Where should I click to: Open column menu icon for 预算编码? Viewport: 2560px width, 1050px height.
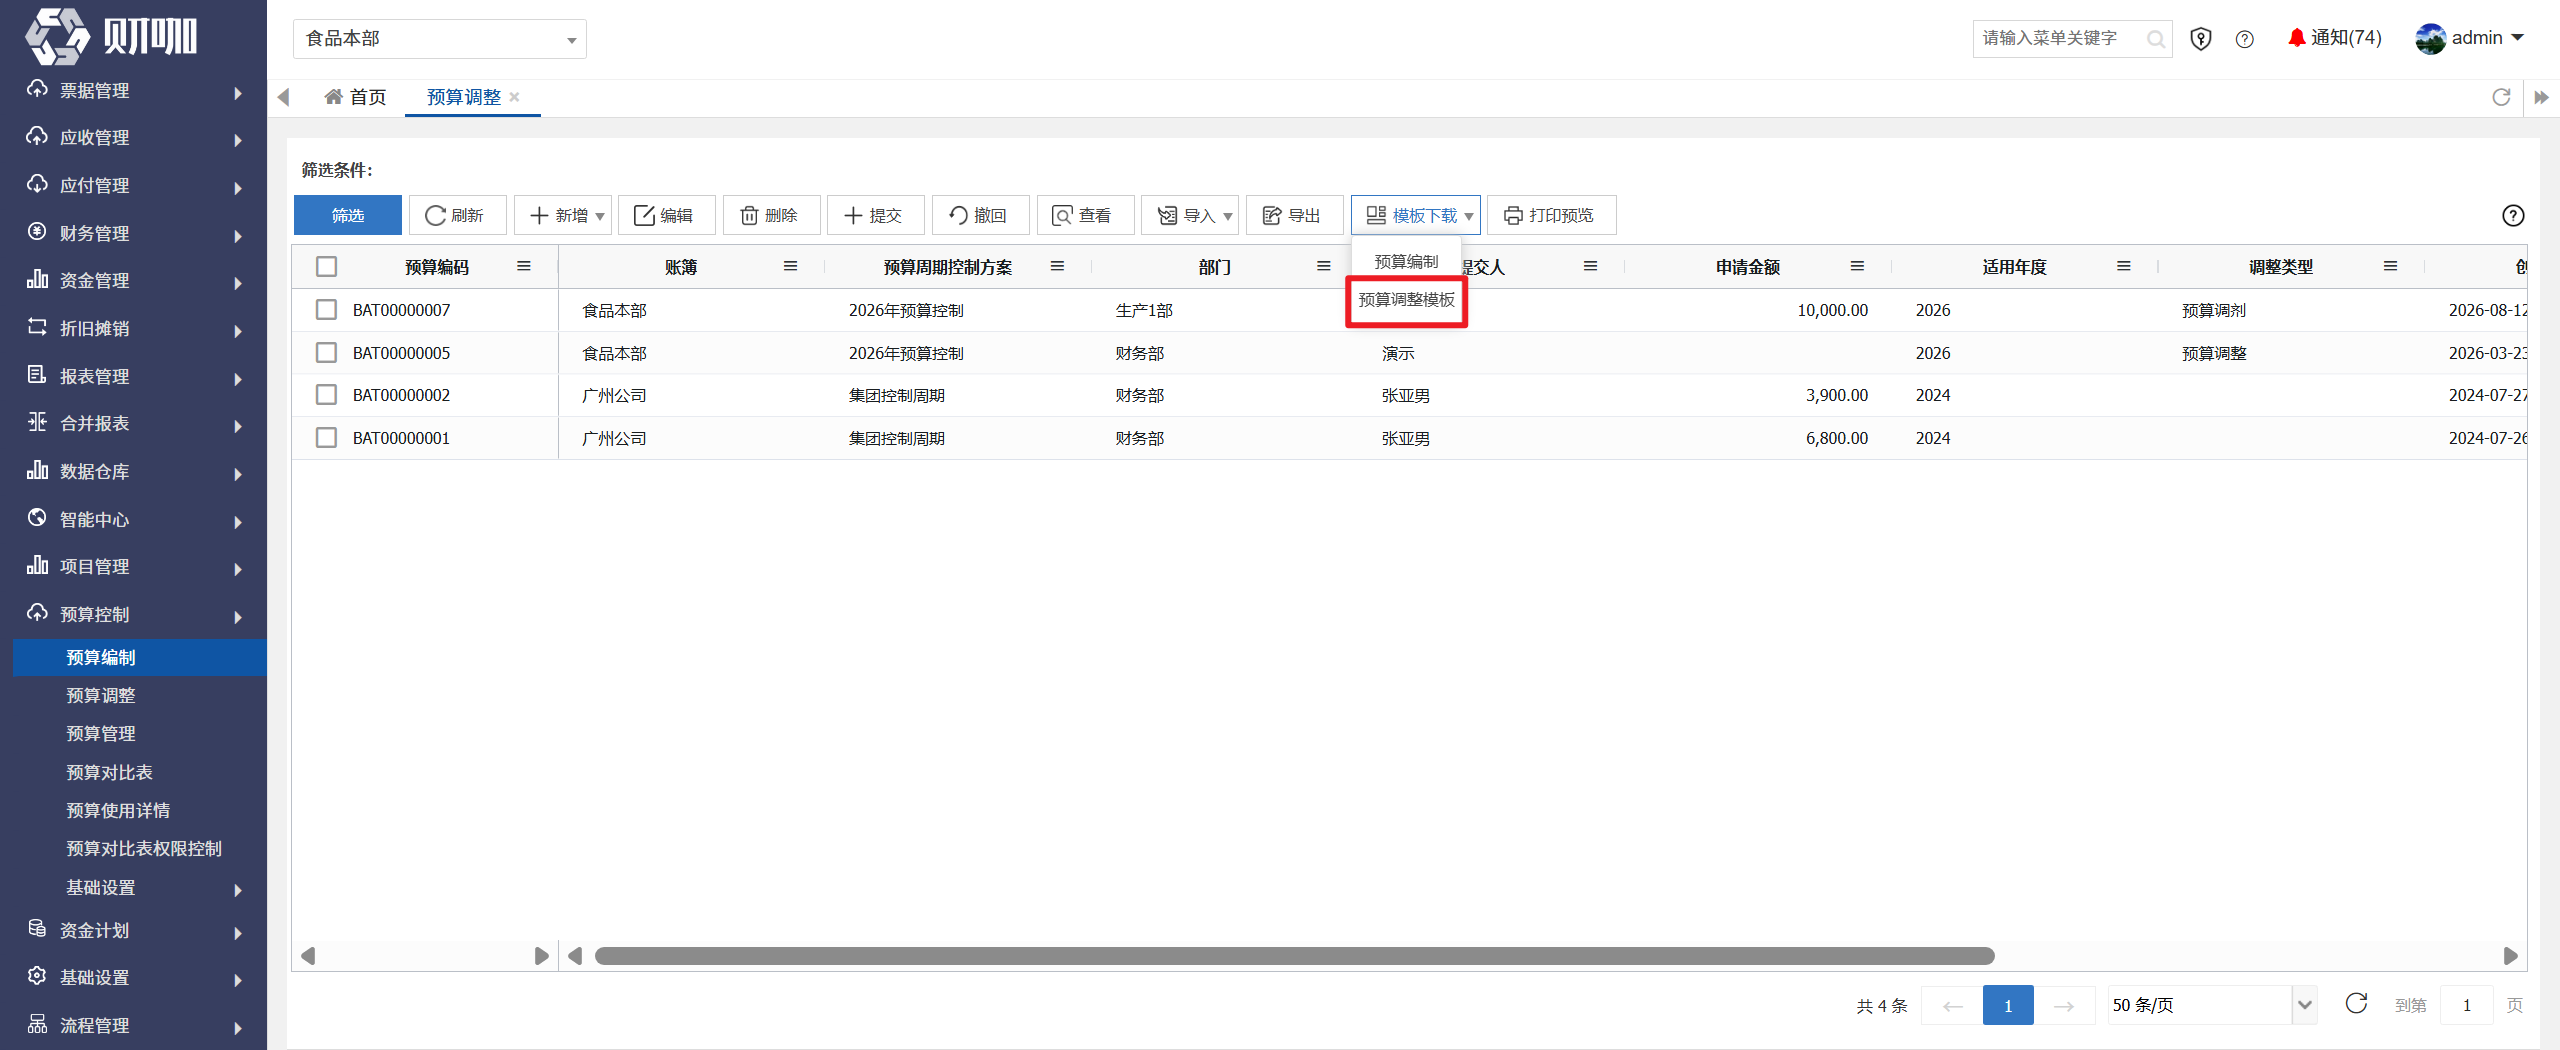pyautogui.click(x=524, y=266)
